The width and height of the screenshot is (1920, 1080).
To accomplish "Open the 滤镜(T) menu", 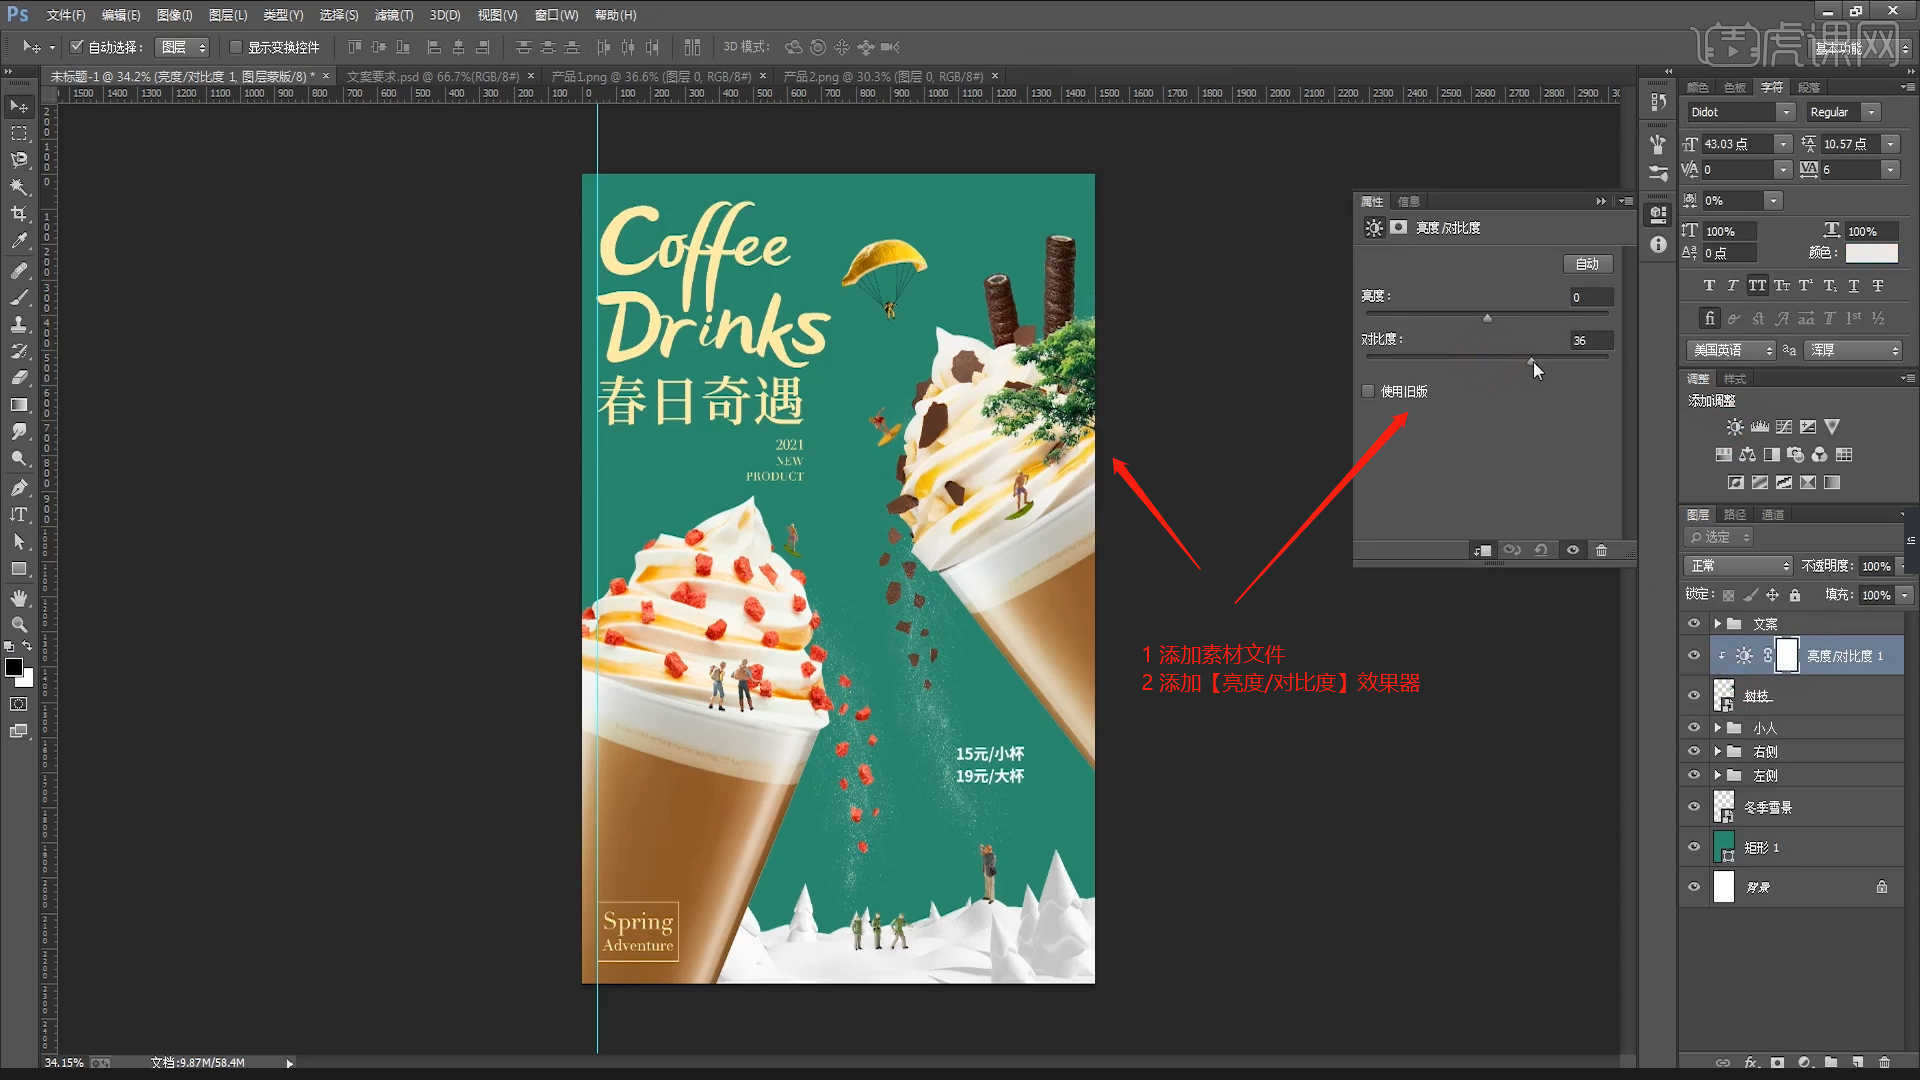I will 394,15.
